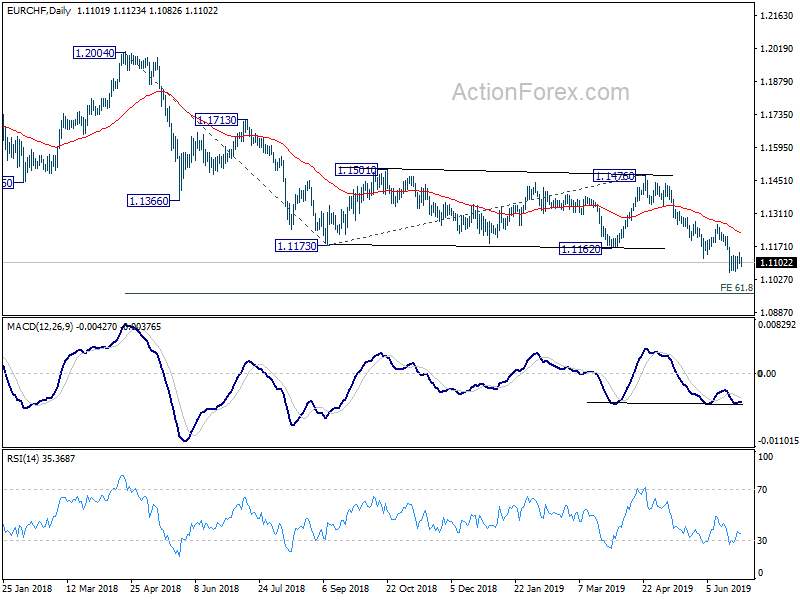The height and width of the screenshot is (600, 800).
Task: Click the 1.20190 price axis value
Action: tap(777, 48)
